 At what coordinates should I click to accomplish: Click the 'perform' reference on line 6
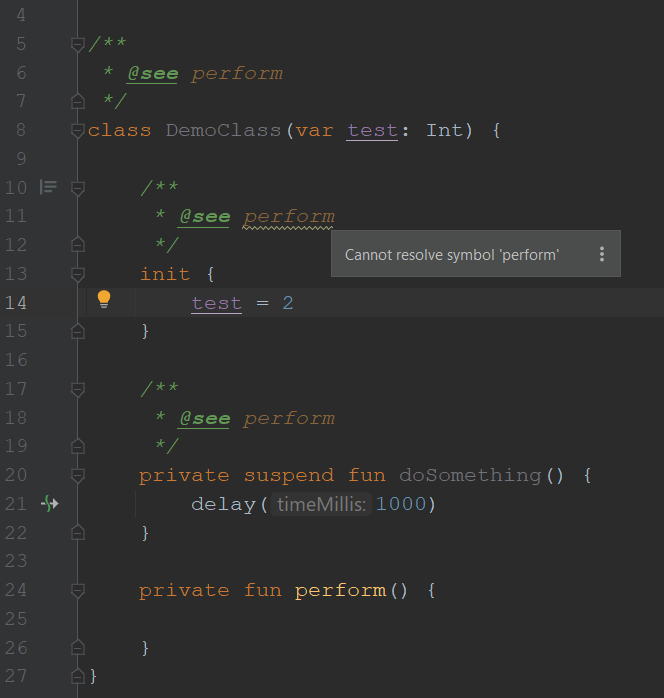237,74
